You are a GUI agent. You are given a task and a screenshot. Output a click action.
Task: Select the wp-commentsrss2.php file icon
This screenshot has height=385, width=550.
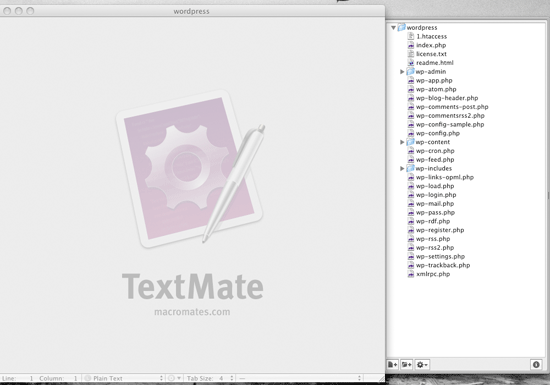(x=411, y=115)
